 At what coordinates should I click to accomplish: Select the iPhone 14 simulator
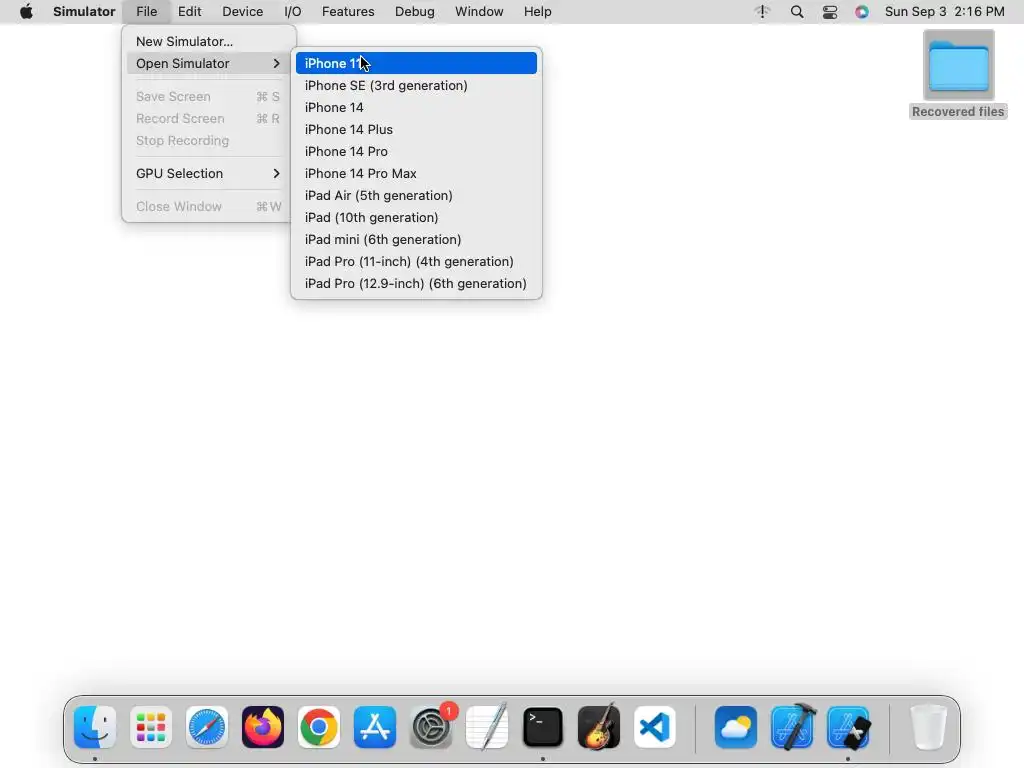416,108
